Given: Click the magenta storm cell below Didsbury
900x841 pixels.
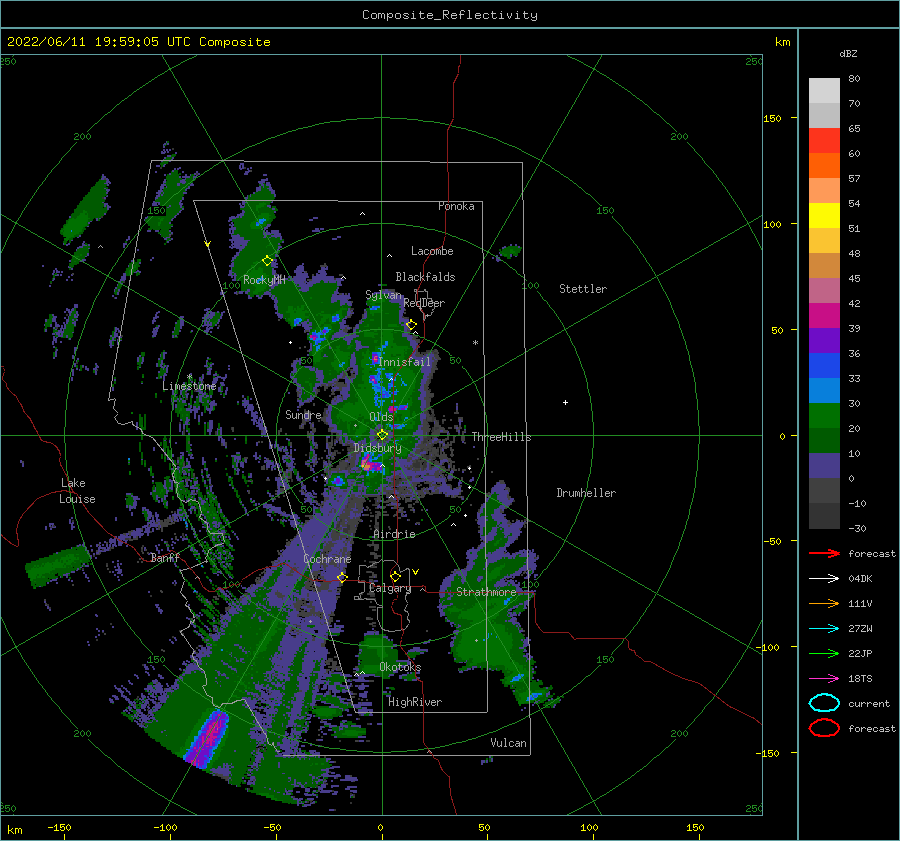Looking at the screenshot, I should click(x=371, y=463).
